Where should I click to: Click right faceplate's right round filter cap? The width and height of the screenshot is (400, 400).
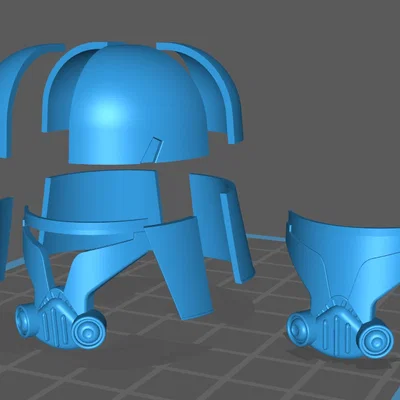(x=375, y=340)
